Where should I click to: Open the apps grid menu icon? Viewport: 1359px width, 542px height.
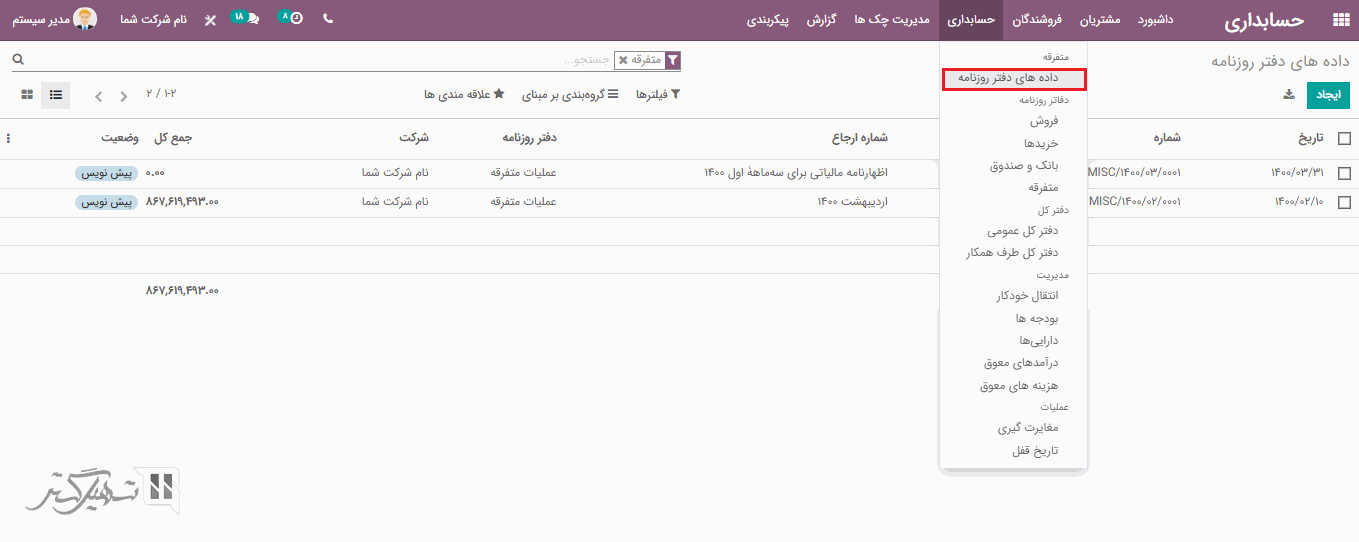(x=1340, y=20)
